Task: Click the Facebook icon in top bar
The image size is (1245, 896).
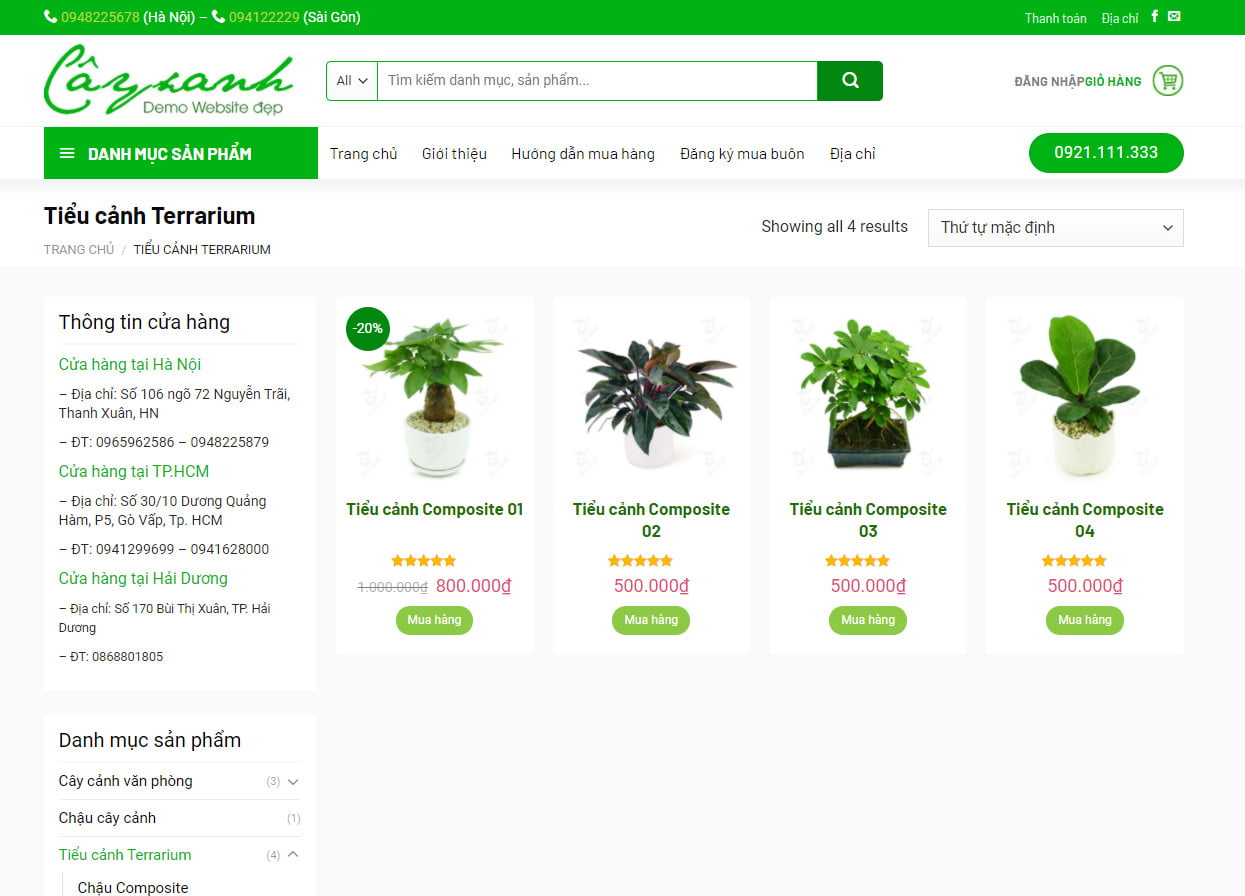Action: [1155, 17]
